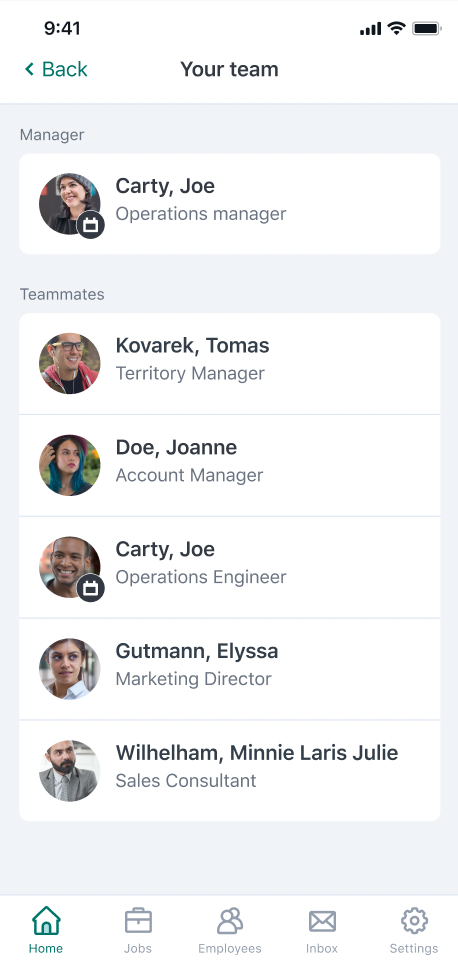The width and height of the screenshot is (458, 976).
Task: Tap calendar badge on manager's avatar
Action: (x=91, y=225)
